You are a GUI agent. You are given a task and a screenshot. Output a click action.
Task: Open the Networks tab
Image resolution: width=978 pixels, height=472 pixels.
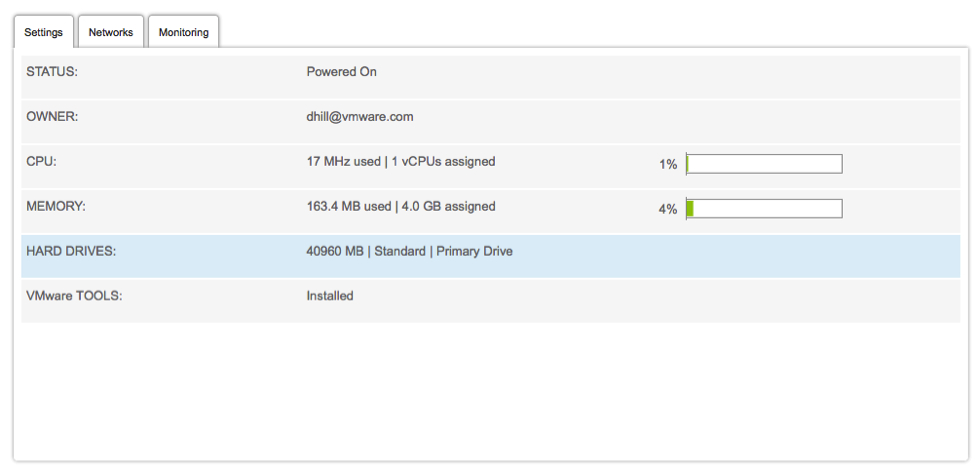(111, 32)
